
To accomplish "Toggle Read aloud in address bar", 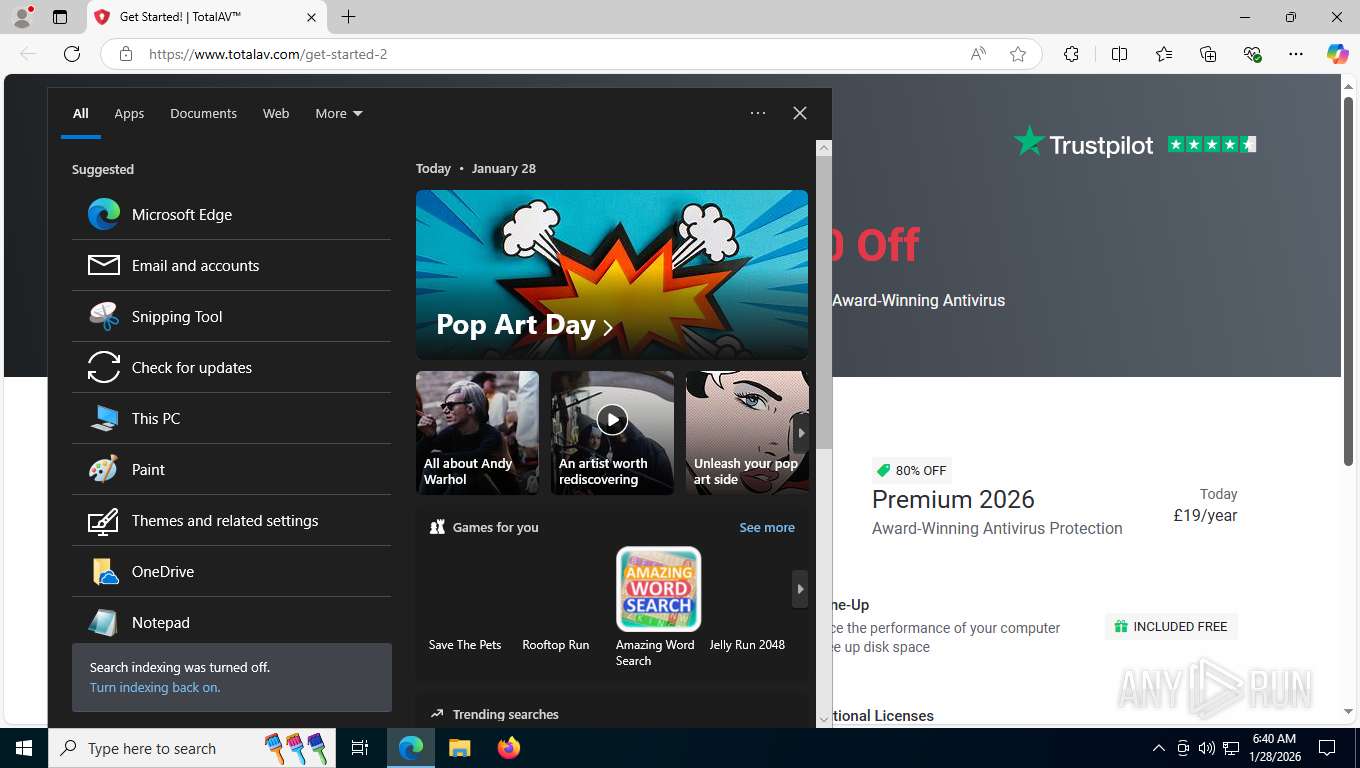I will point(978,54).
